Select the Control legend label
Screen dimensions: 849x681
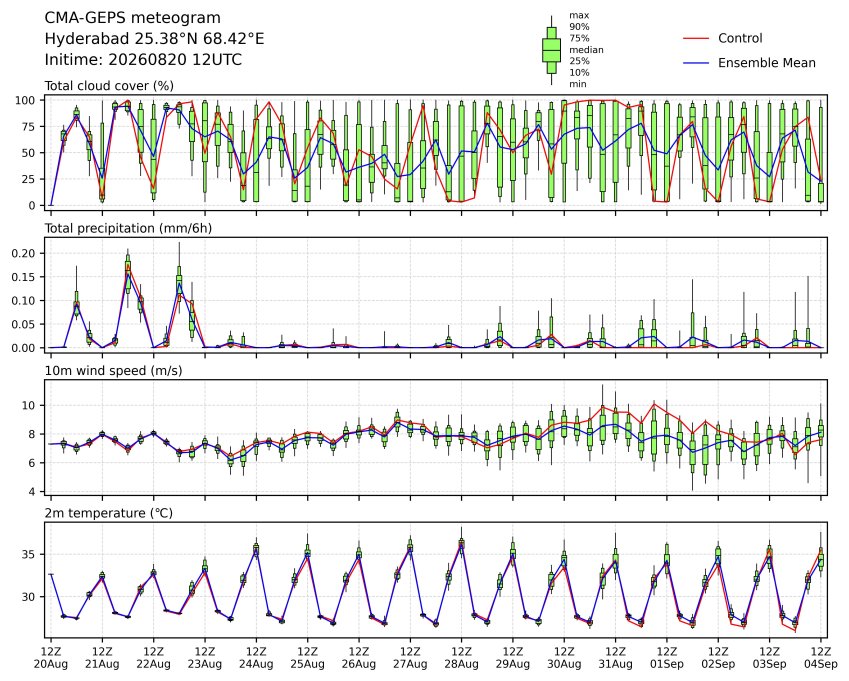coord(740,38)
